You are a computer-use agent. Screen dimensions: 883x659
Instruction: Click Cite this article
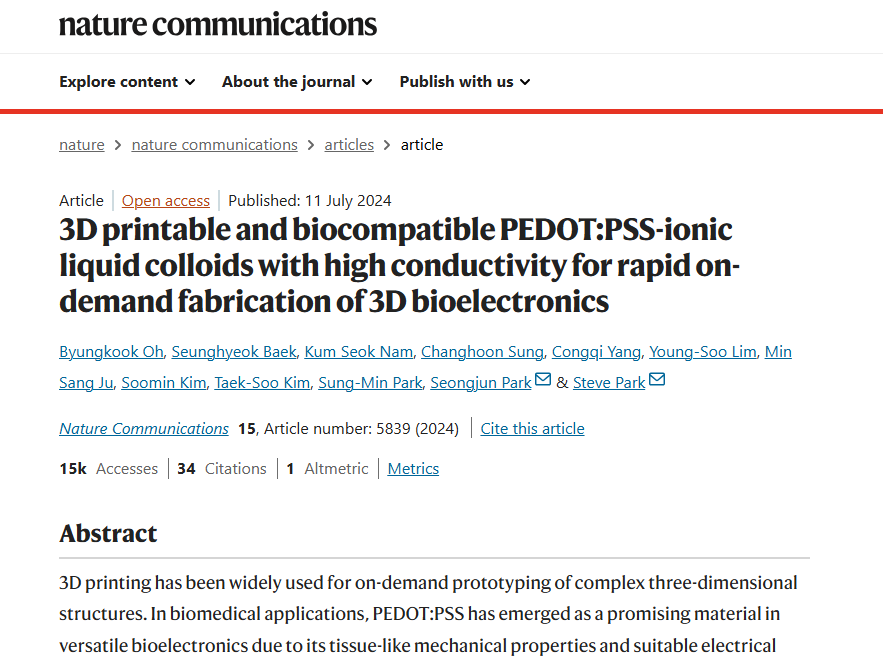coord(532,429)
